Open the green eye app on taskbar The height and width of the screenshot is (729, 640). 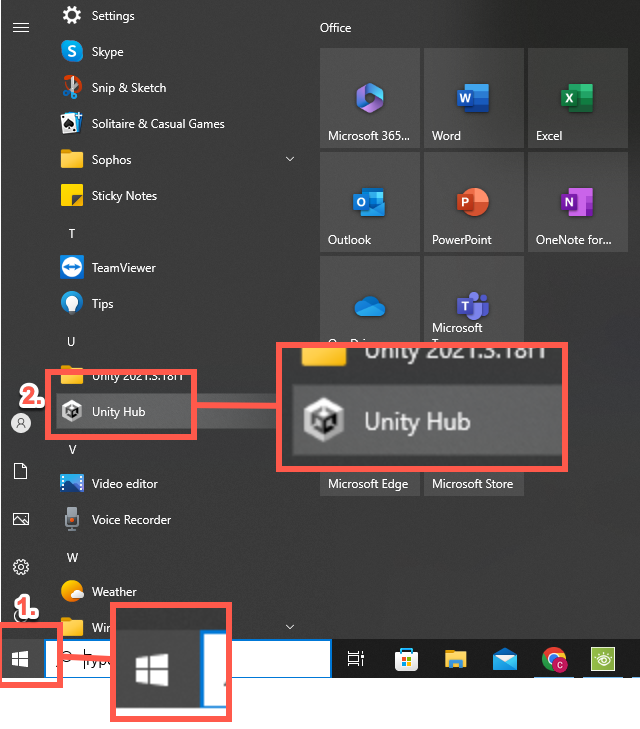(603, 659)
